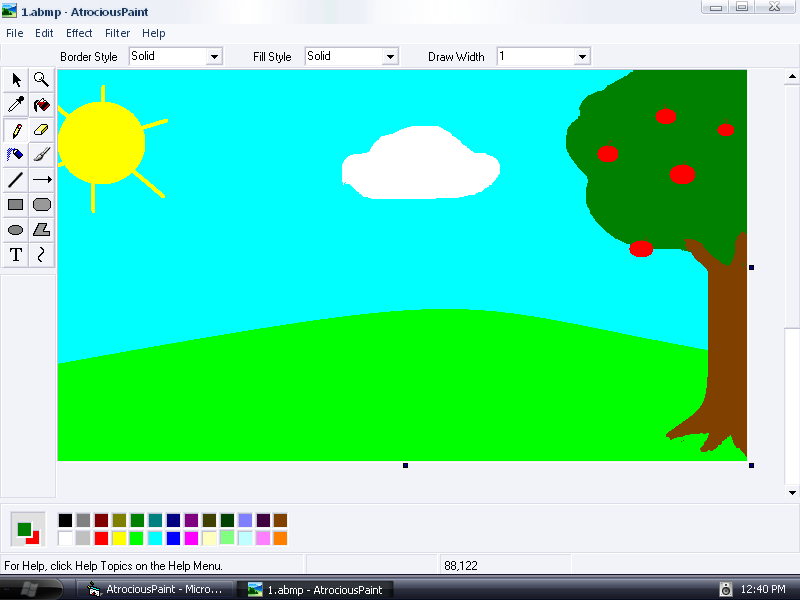This screenshot has height=600, width=800.
Task: Pick the eyedropper color picker tool
Action: point(16,105)
